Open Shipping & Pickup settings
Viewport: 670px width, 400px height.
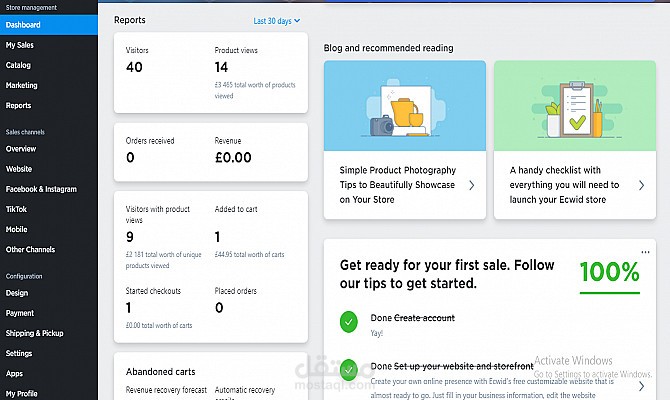pyautogui.click(x=34, y=333)
